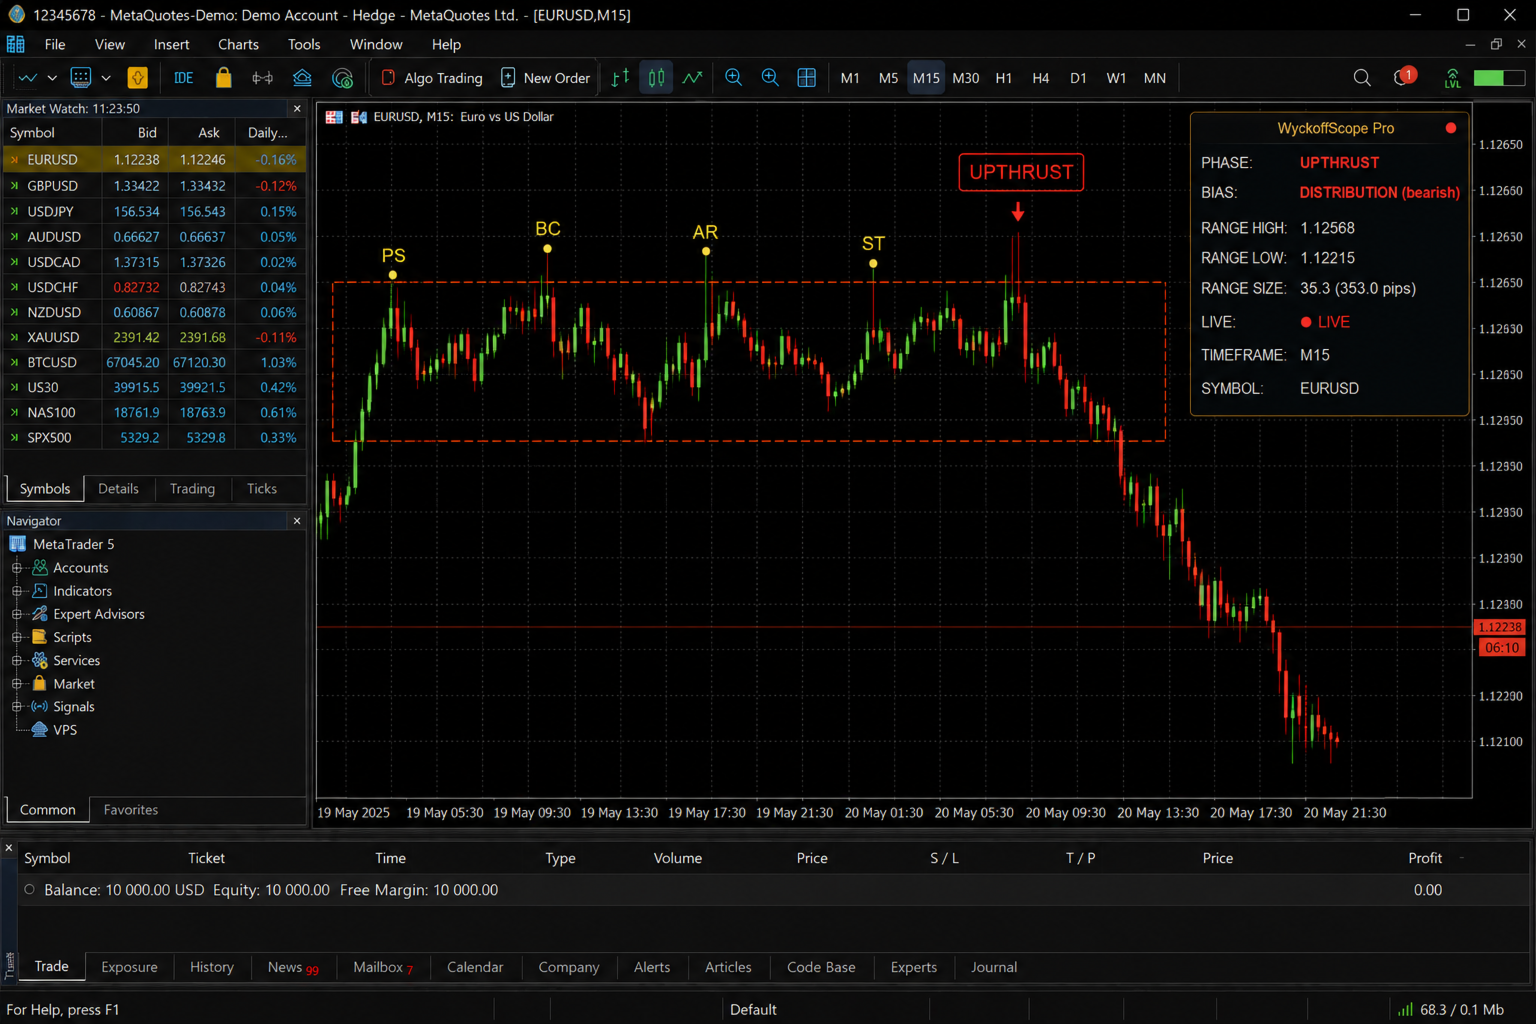Select the XAUUSD symbol row
Screen dimensions: 1536x1024
(154, 337)
